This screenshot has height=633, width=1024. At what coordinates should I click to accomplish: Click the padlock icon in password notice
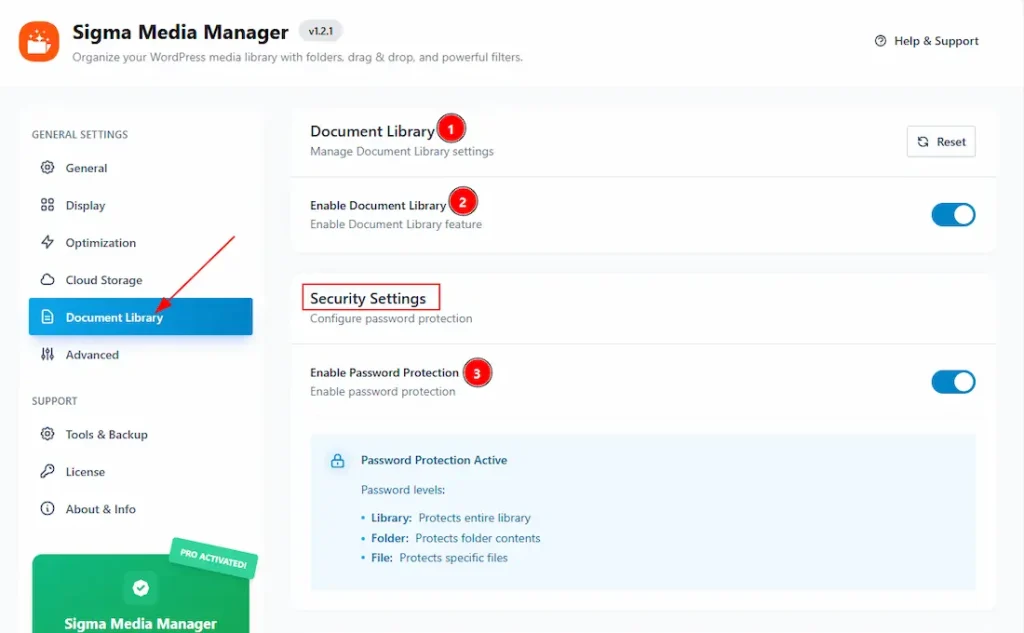(338, 461)
